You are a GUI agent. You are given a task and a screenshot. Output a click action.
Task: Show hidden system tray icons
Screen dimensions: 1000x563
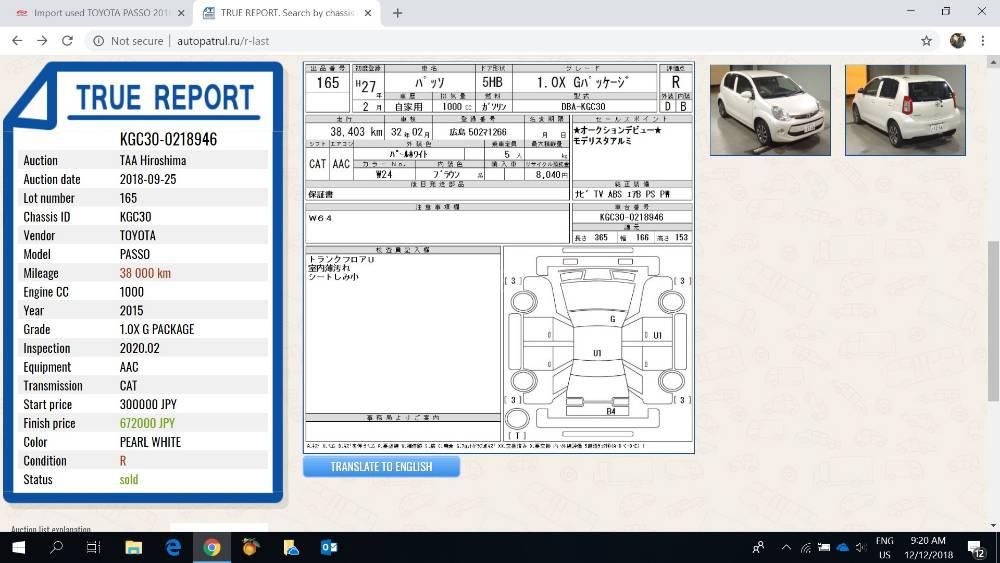[786, 547]
